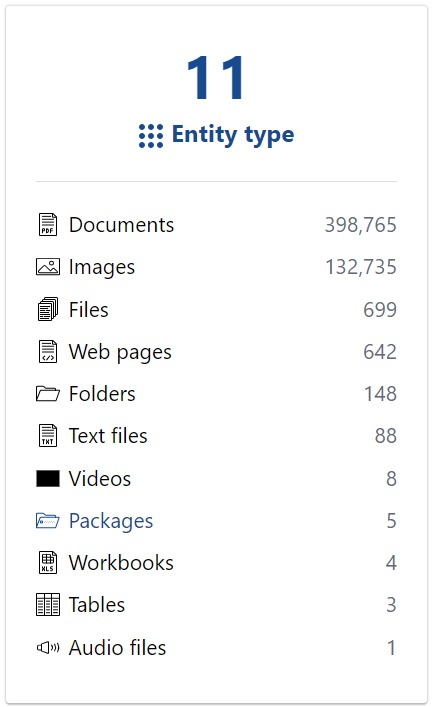Open the Tables entity type
This screenshot has height=707, width=433.
(x=97, y=605)
